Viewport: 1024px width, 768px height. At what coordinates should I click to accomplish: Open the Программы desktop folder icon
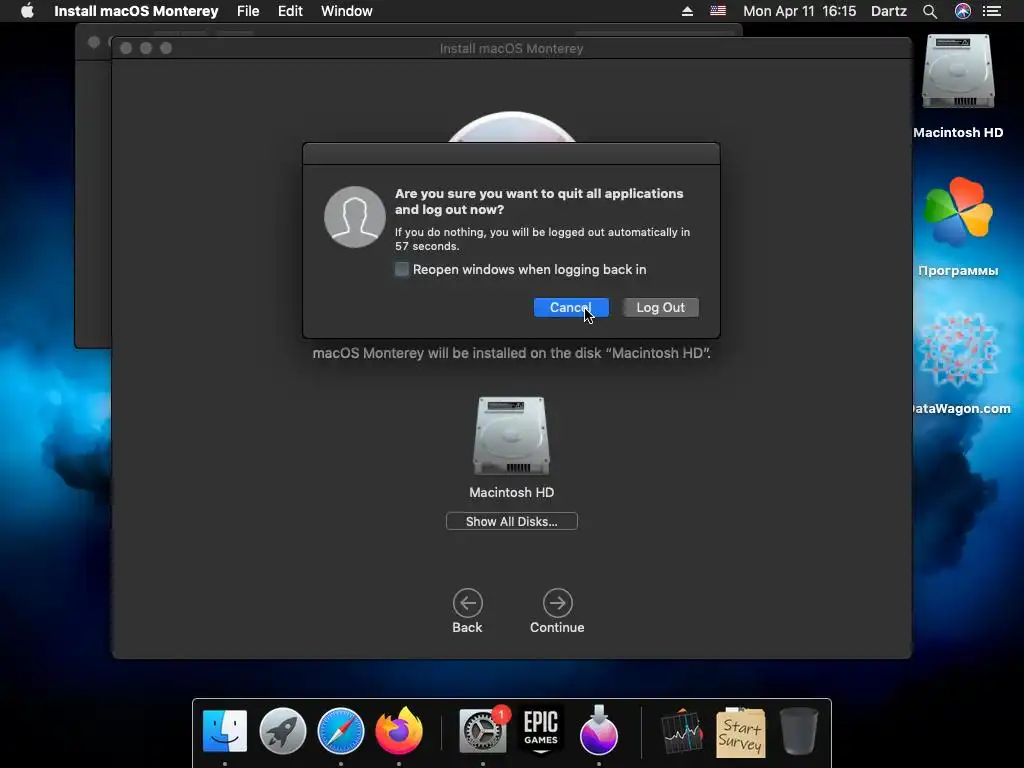click(x=958, y=211)
